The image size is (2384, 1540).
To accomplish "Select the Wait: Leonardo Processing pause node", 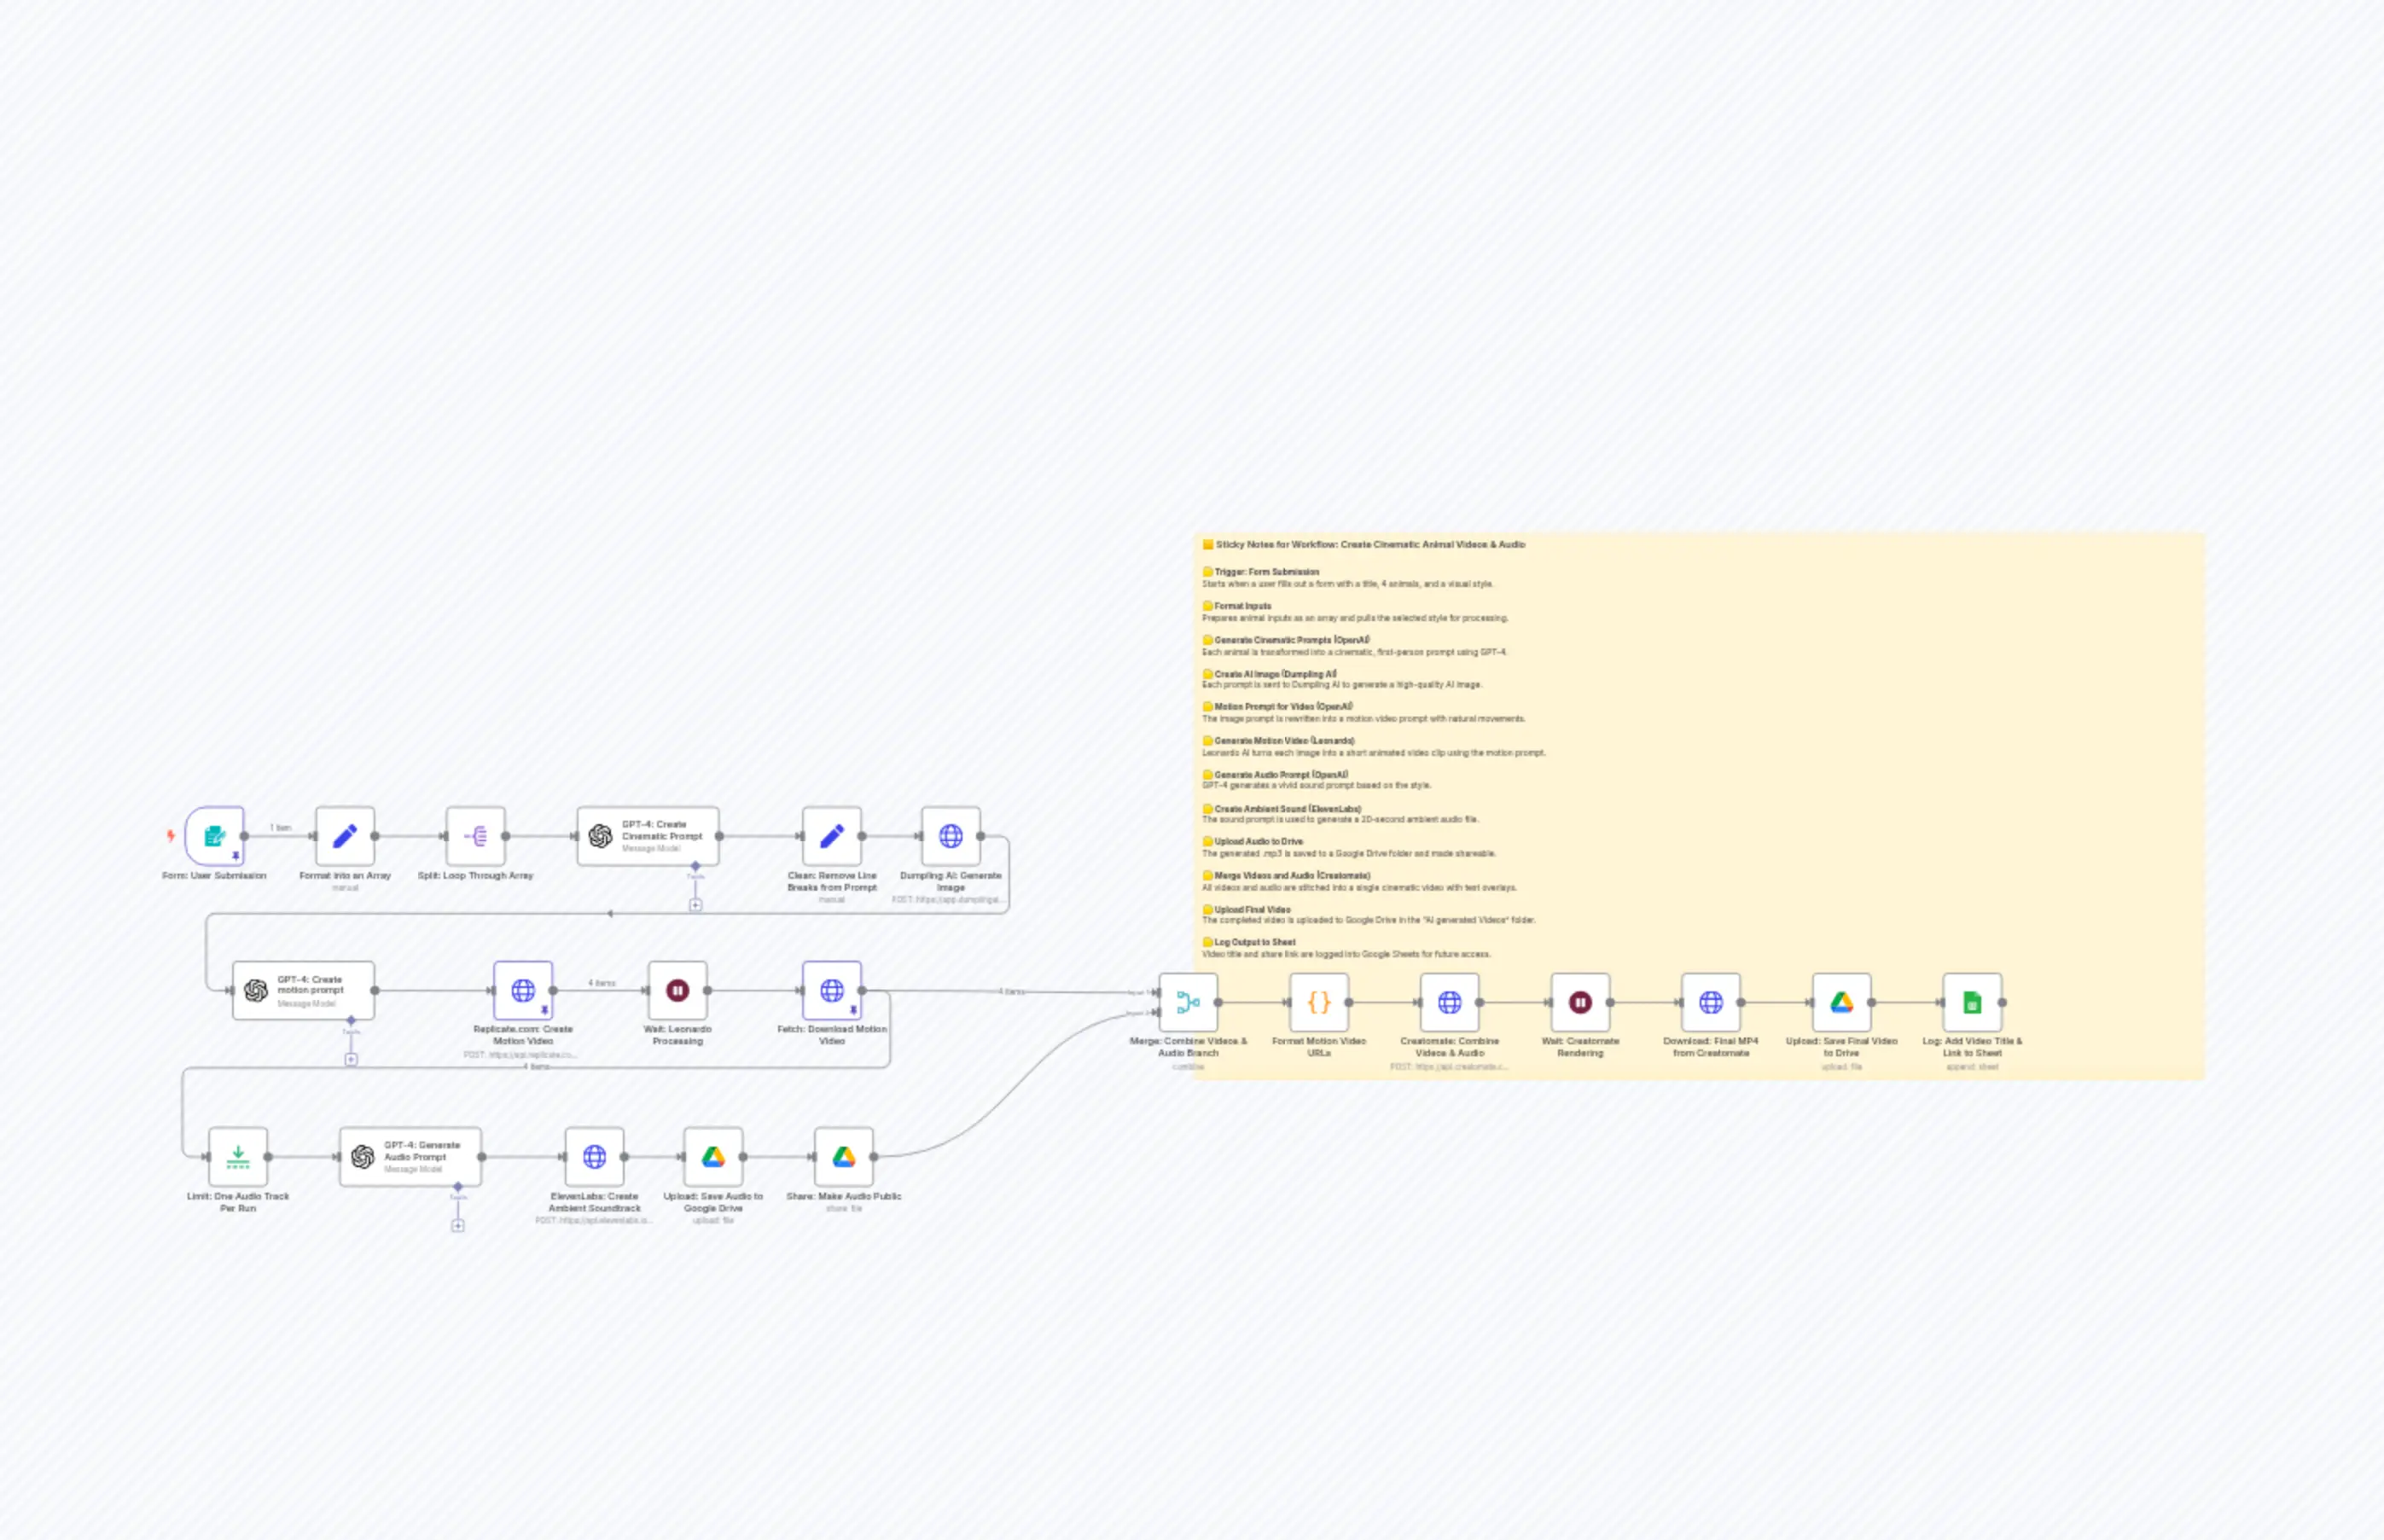I will [678, 990].
